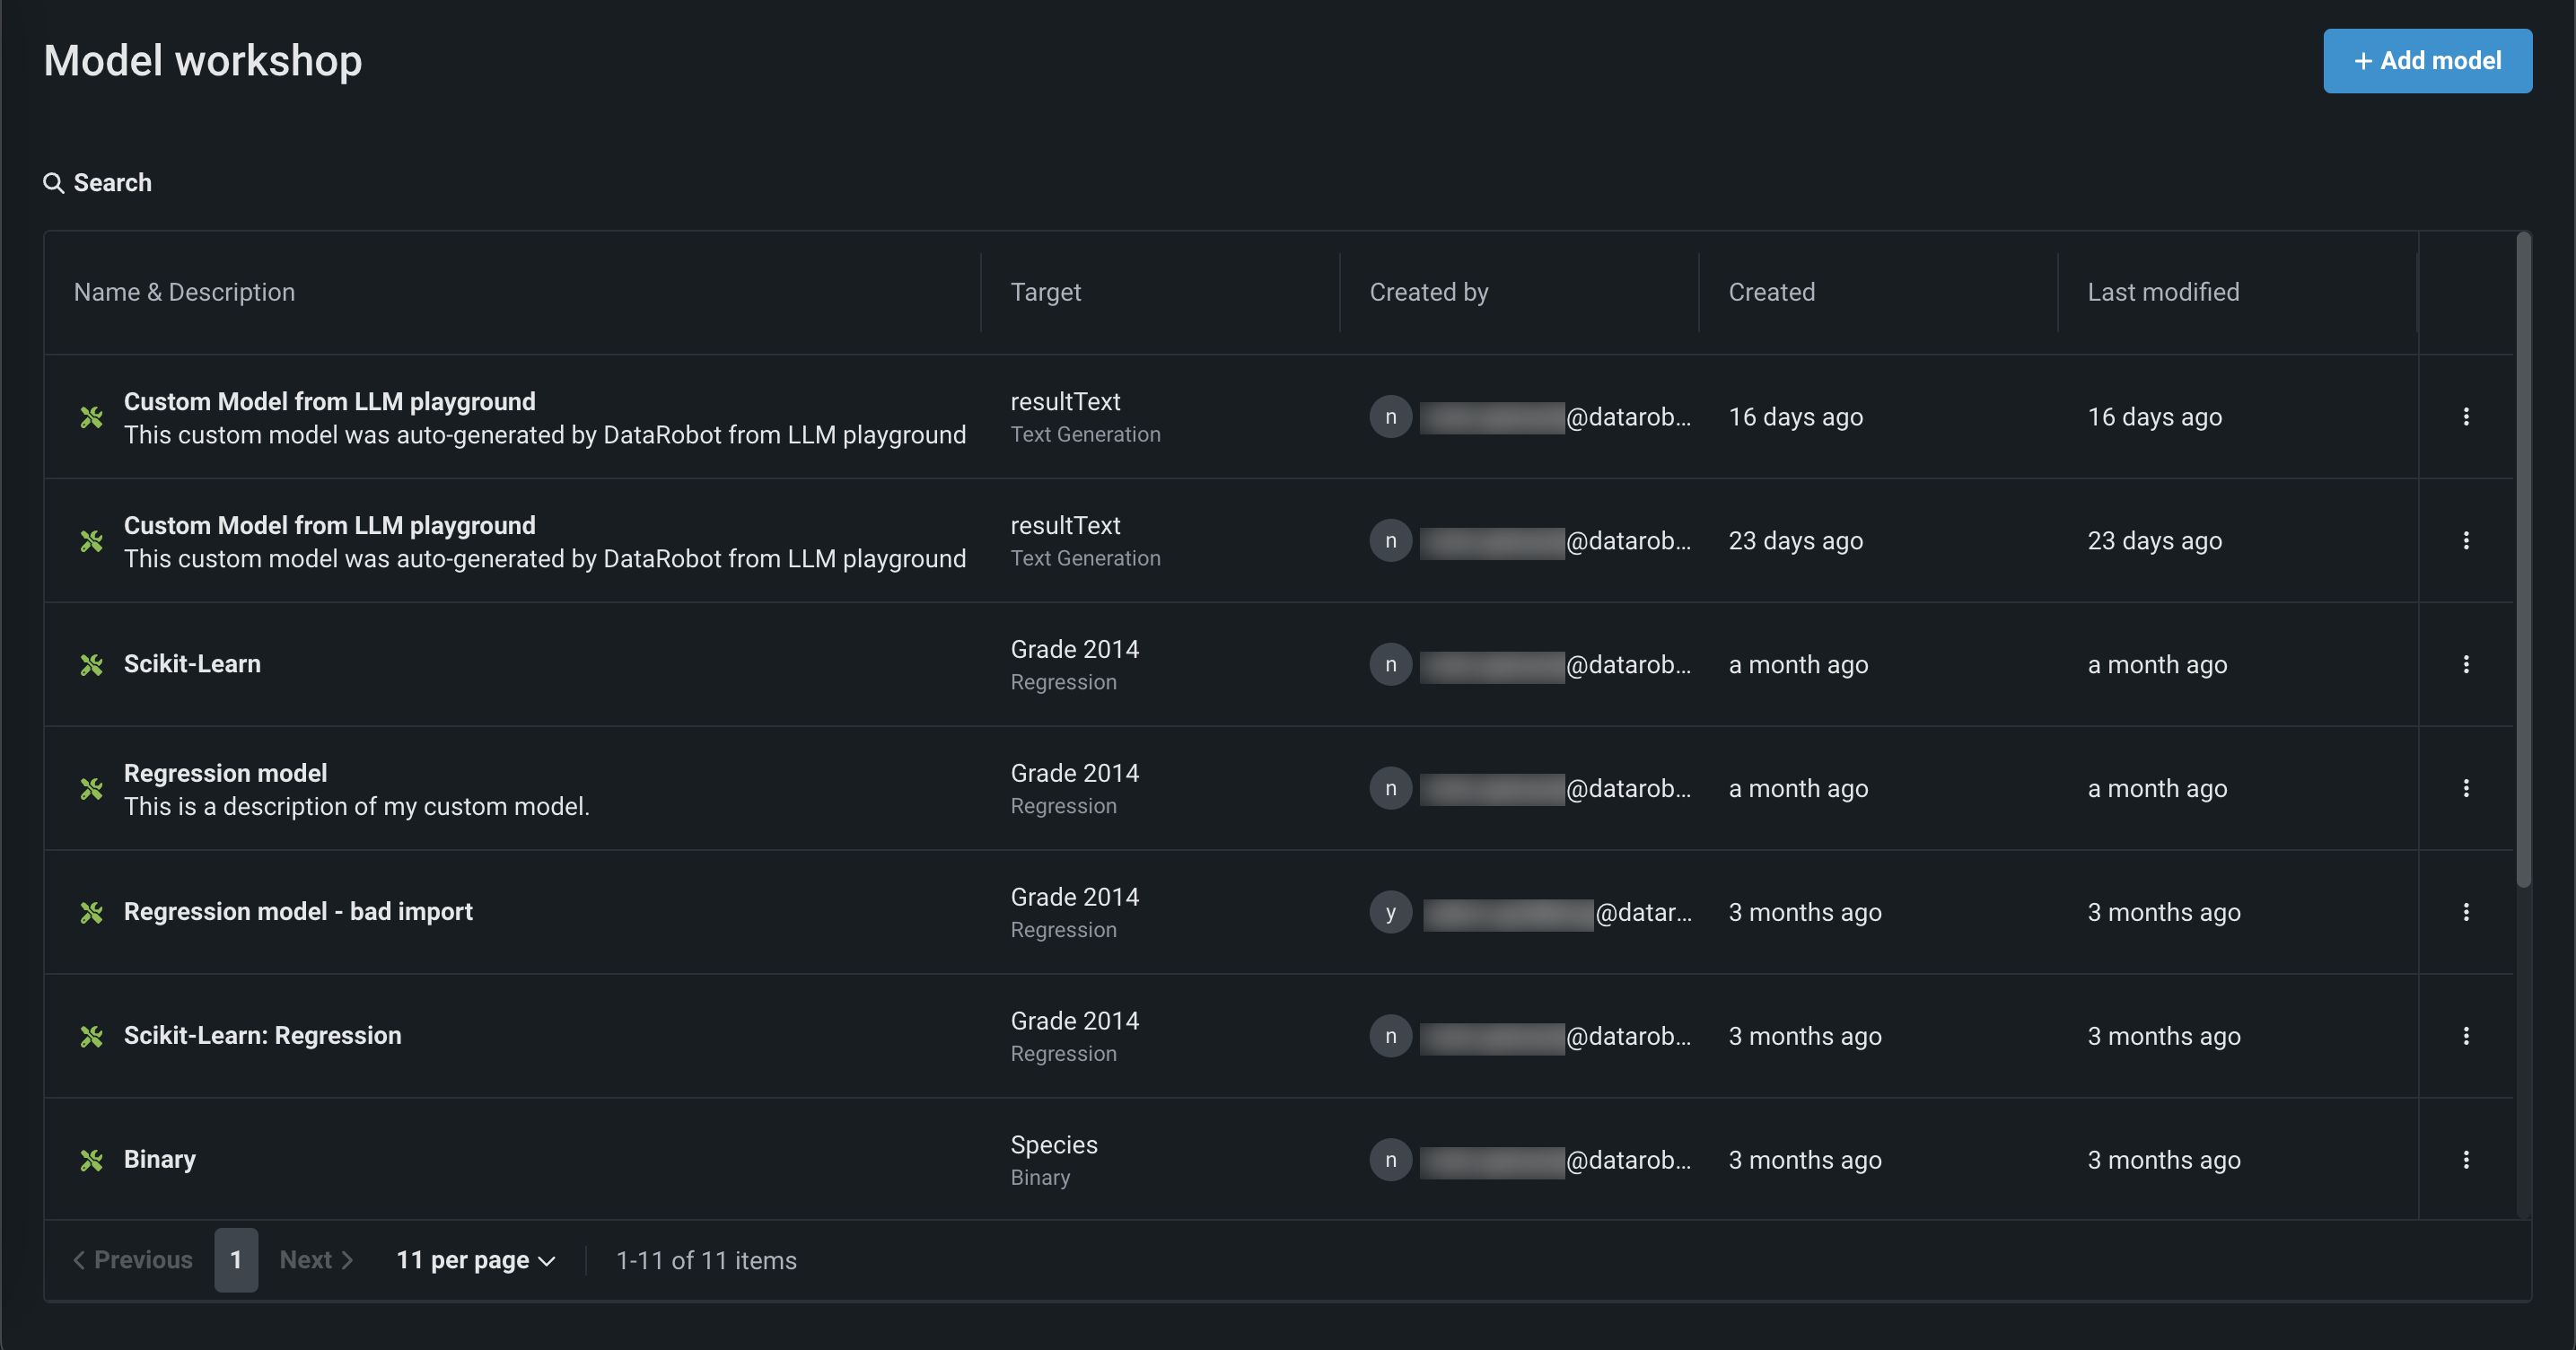The height and width of the screenshot is (1350, 2576).
Task: Click the Add model button
Action: pos(2427,61)
